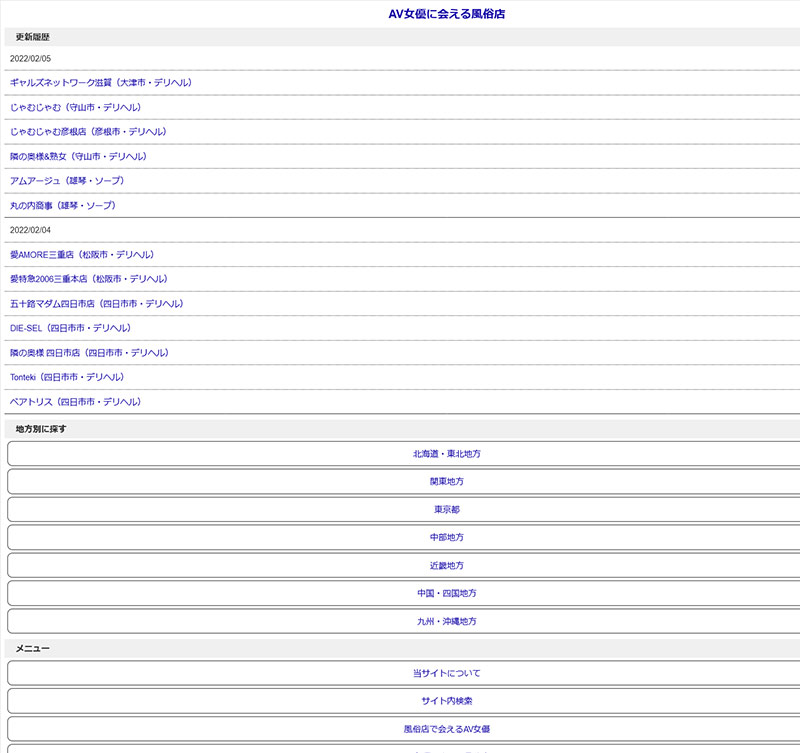800x753 pixels.
Task: Open the Tonteki listing link
Action: [67, 377]
